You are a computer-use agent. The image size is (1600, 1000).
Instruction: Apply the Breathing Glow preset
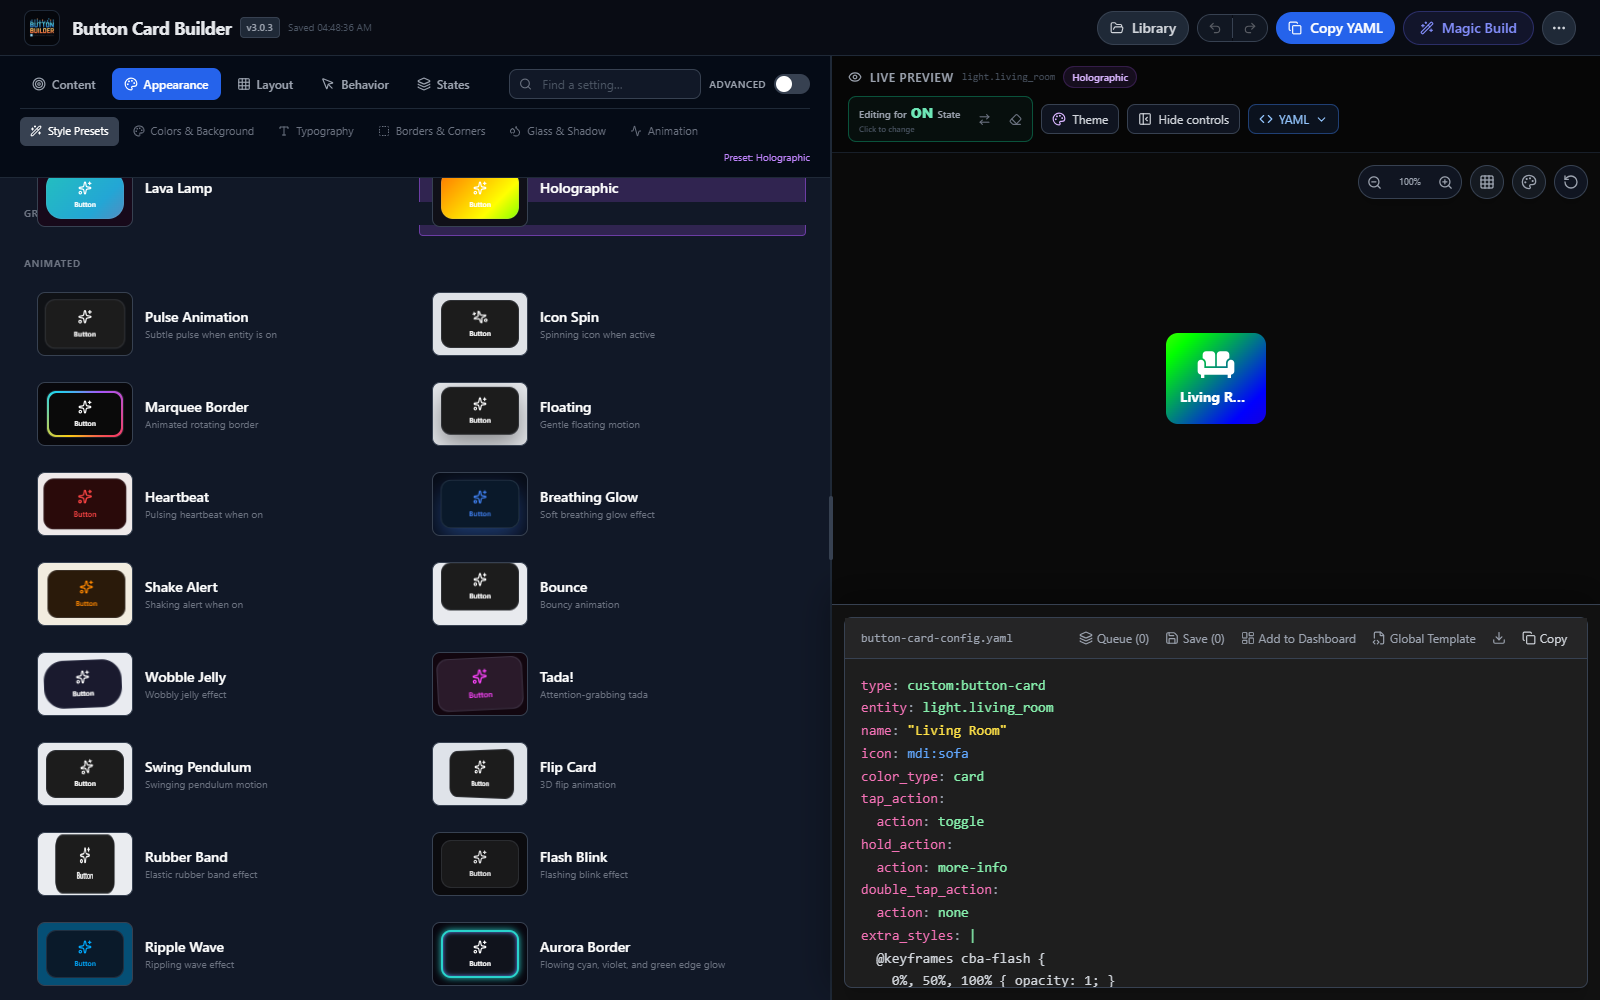(x=612, y=504)
